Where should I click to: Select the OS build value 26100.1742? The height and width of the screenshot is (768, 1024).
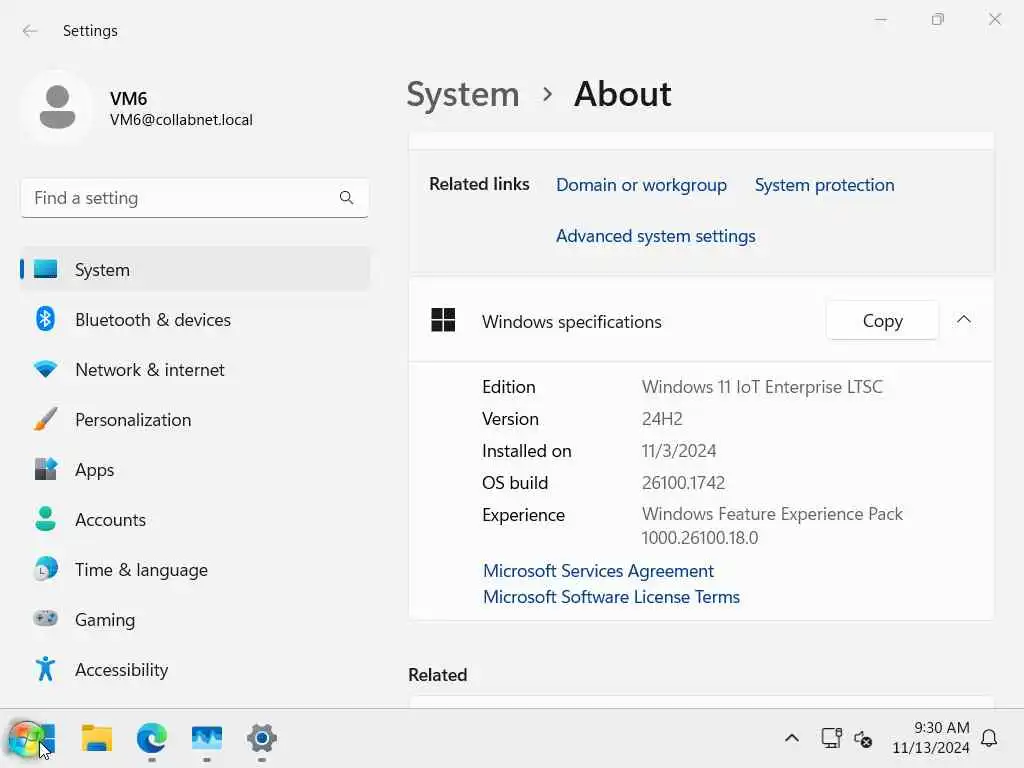pos(683,483)
